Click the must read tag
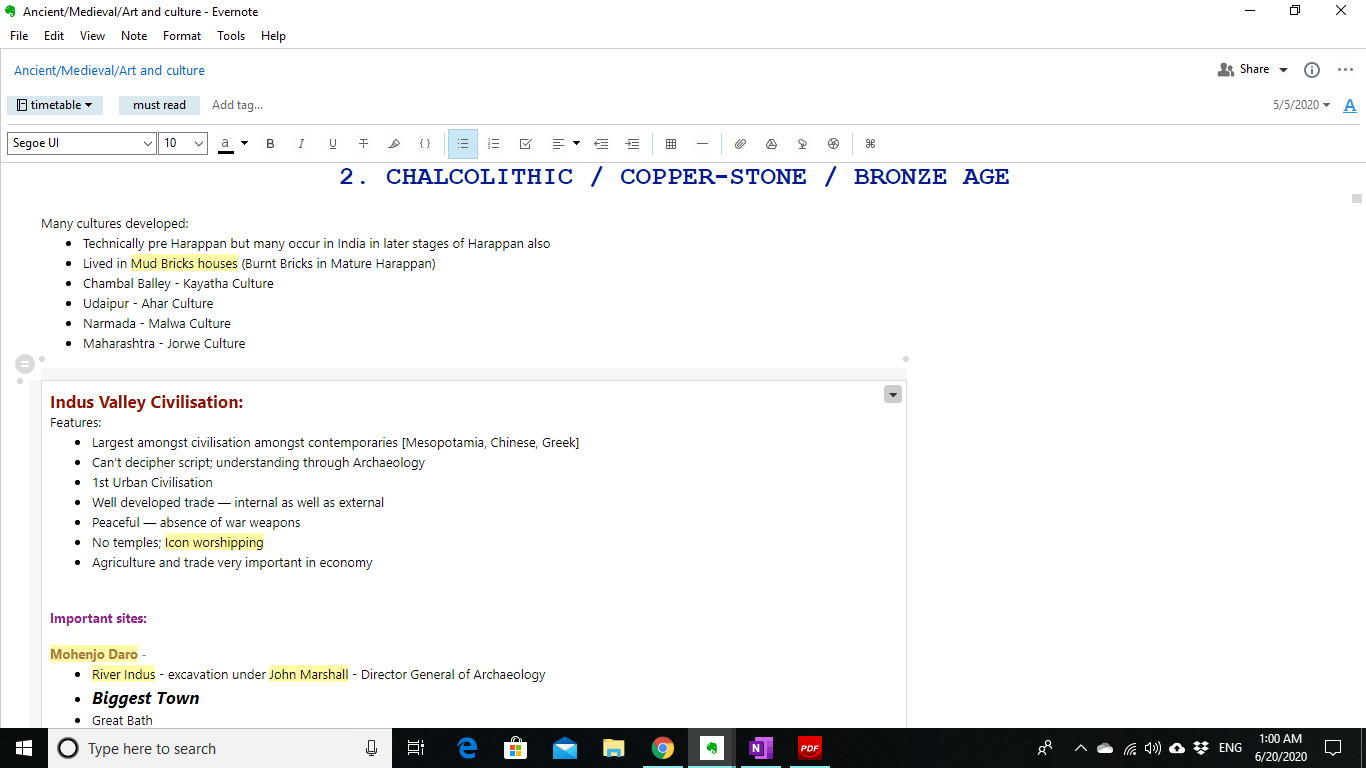 [159, 105]
